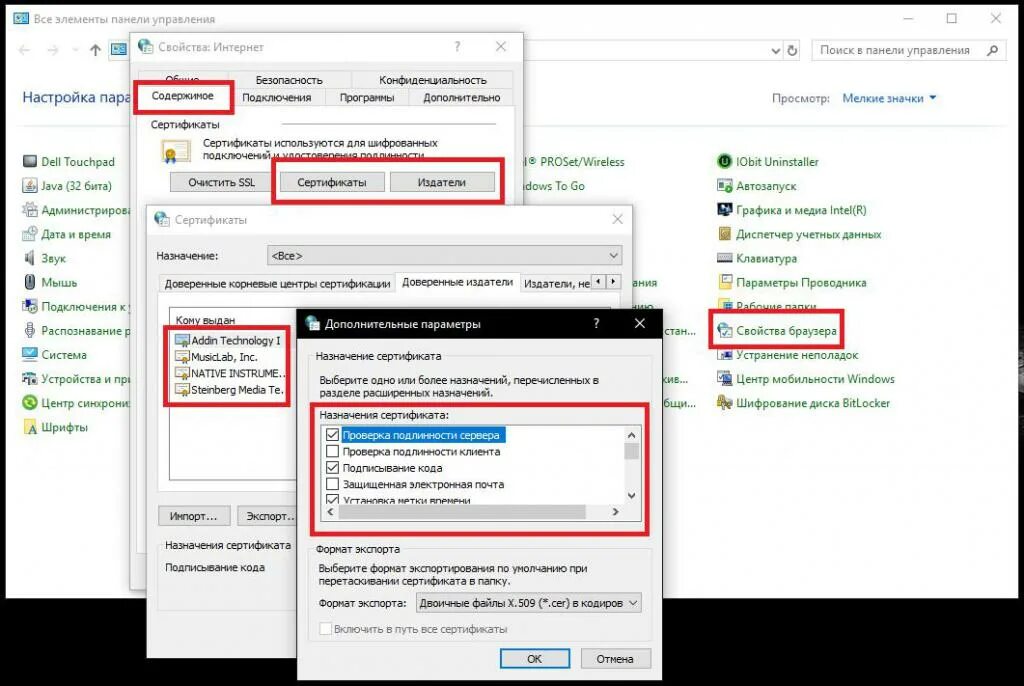This screenshot has height=686, width=1024.
Task: Click Кому выдан column header
Action: (205, 320)
